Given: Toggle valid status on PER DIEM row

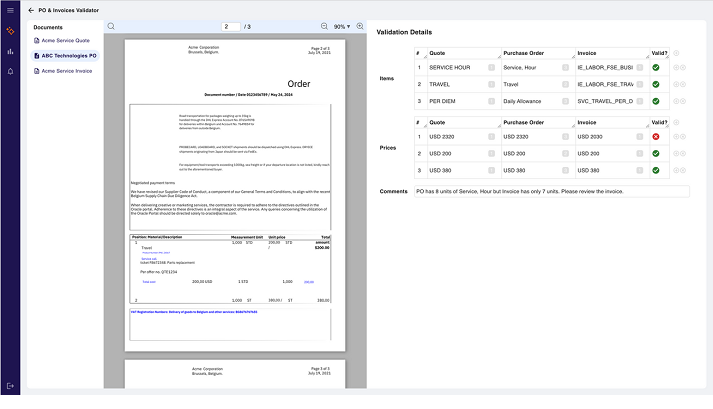Looking at the screenshot, I should (x=654, y=102).
